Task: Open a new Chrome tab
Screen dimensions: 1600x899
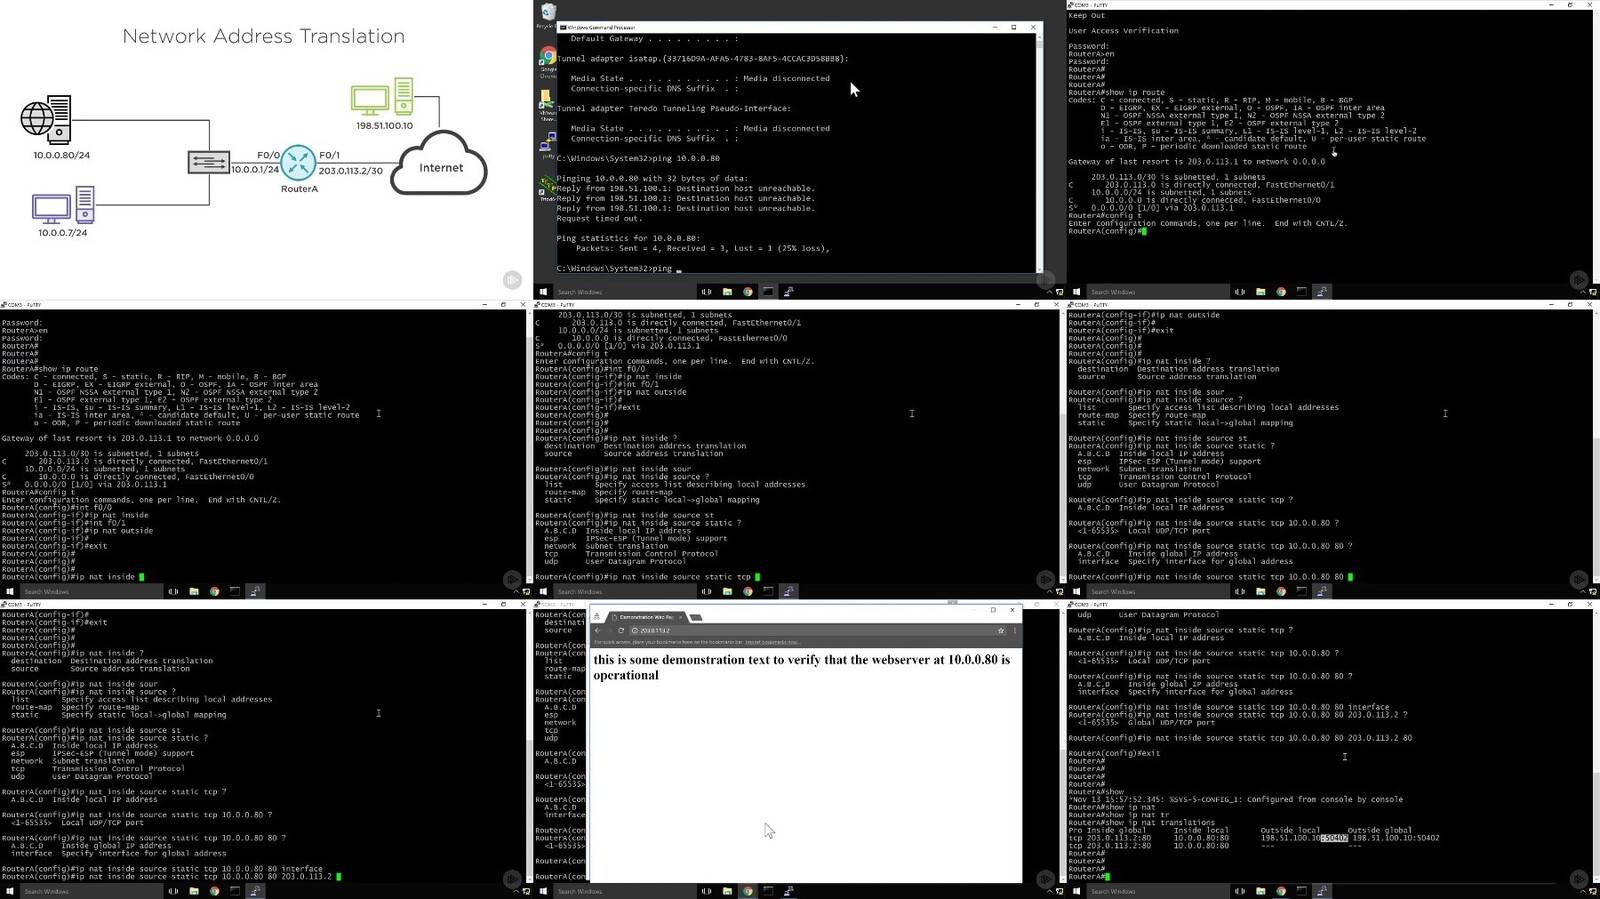Action: point(696,617)
